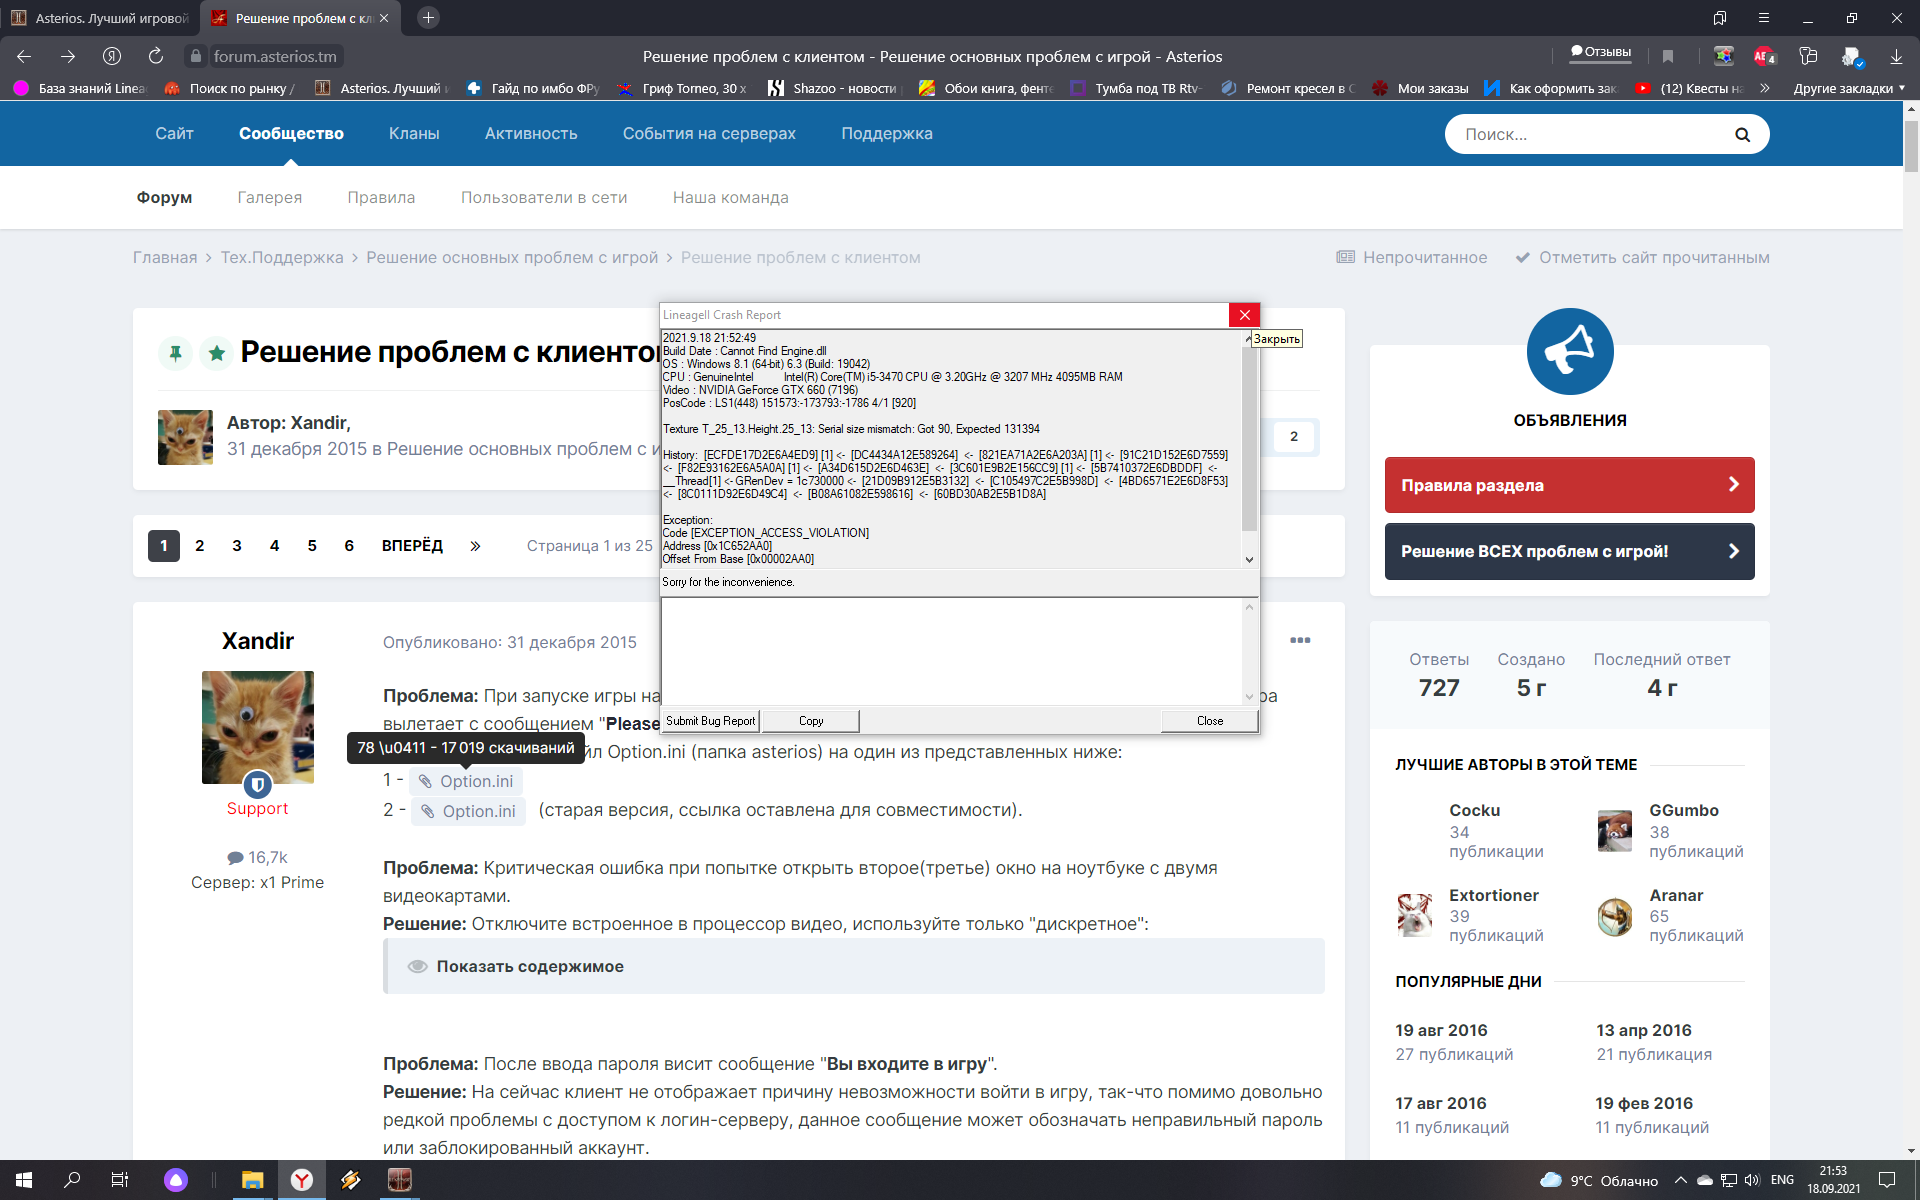
Task: Open the Объявления megaphone icon
Action: tap(1570, 351)
